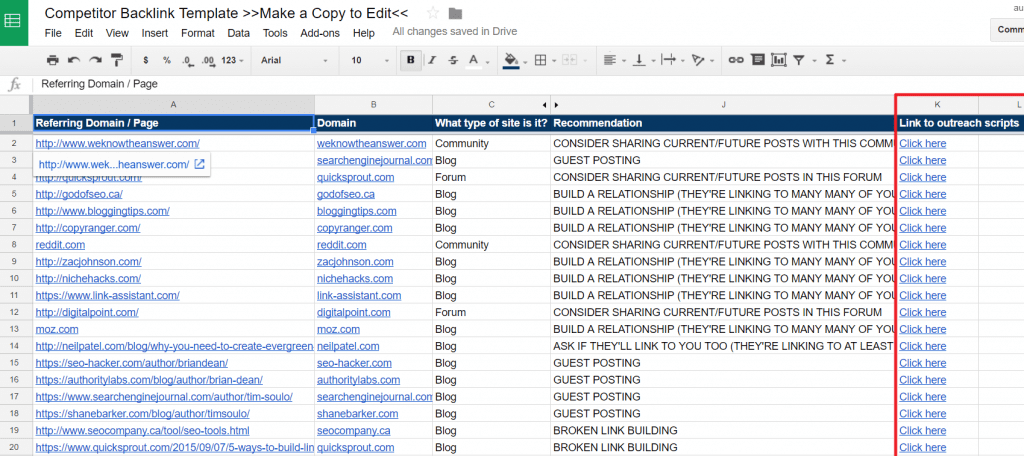Click the left arrow in column C header
The height and width of the screenshot is (456, 1024).
pos(544,105)
